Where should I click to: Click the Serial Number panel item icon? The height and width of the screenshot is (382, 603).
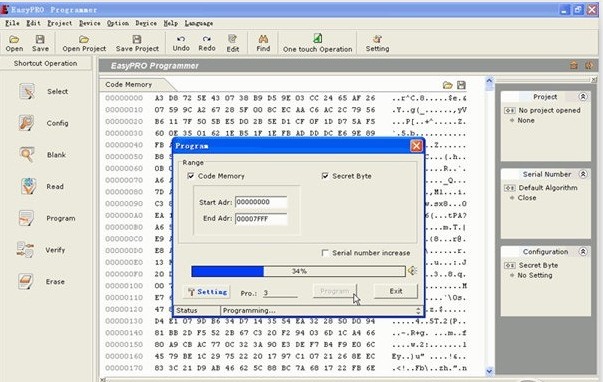(510, 188)
